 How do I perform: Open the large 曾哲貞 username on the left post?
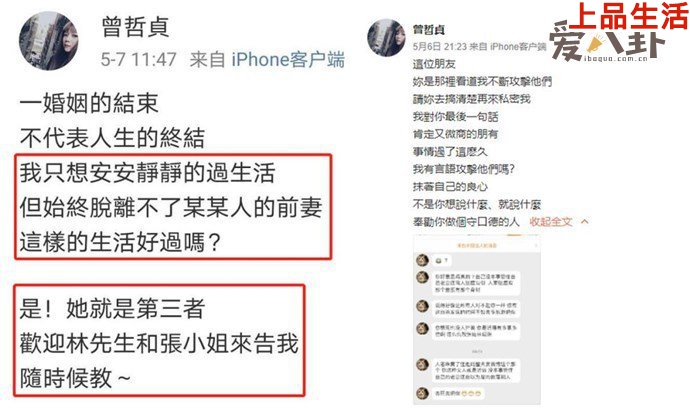point(135,27)
